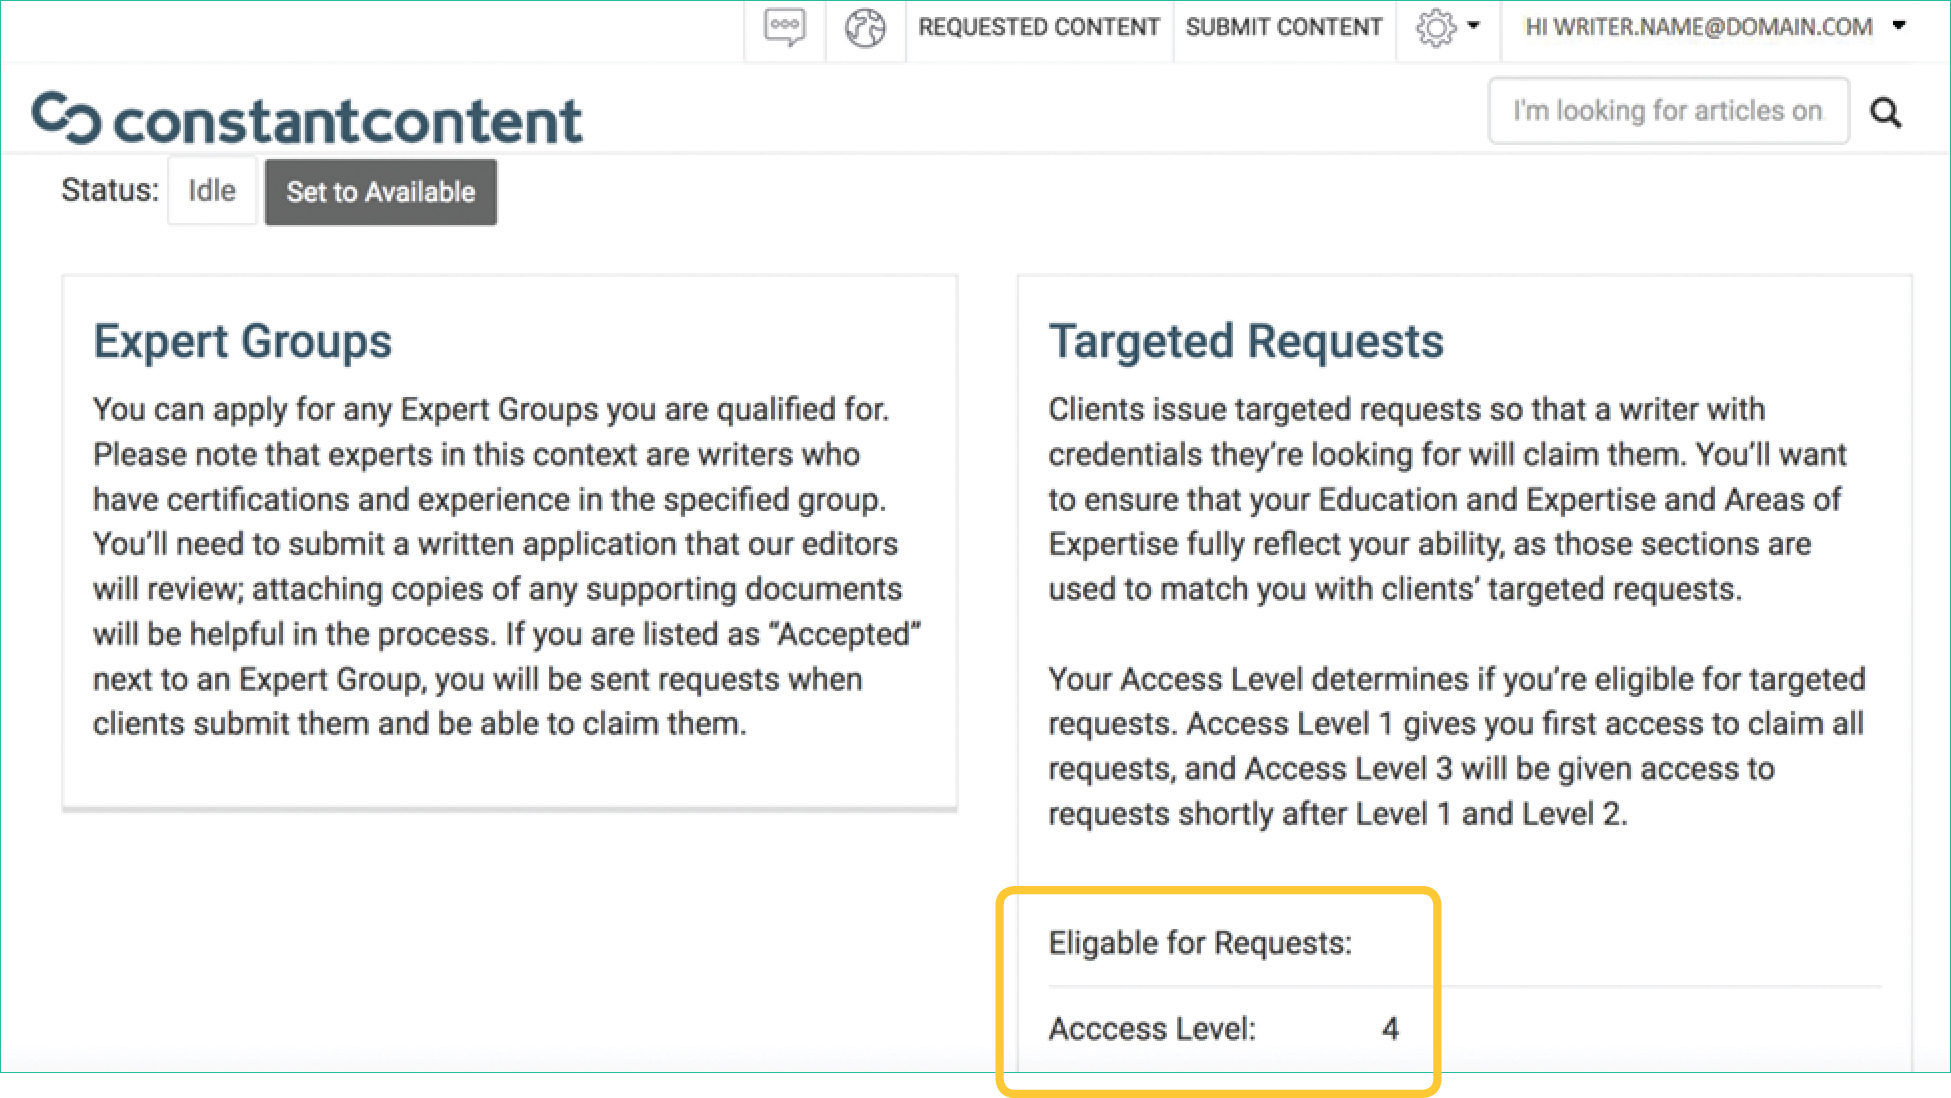The width and height of the screenshot is (1951, 1098).
Task: Click the magnifying glass search icon
Action: (1886, 112)
